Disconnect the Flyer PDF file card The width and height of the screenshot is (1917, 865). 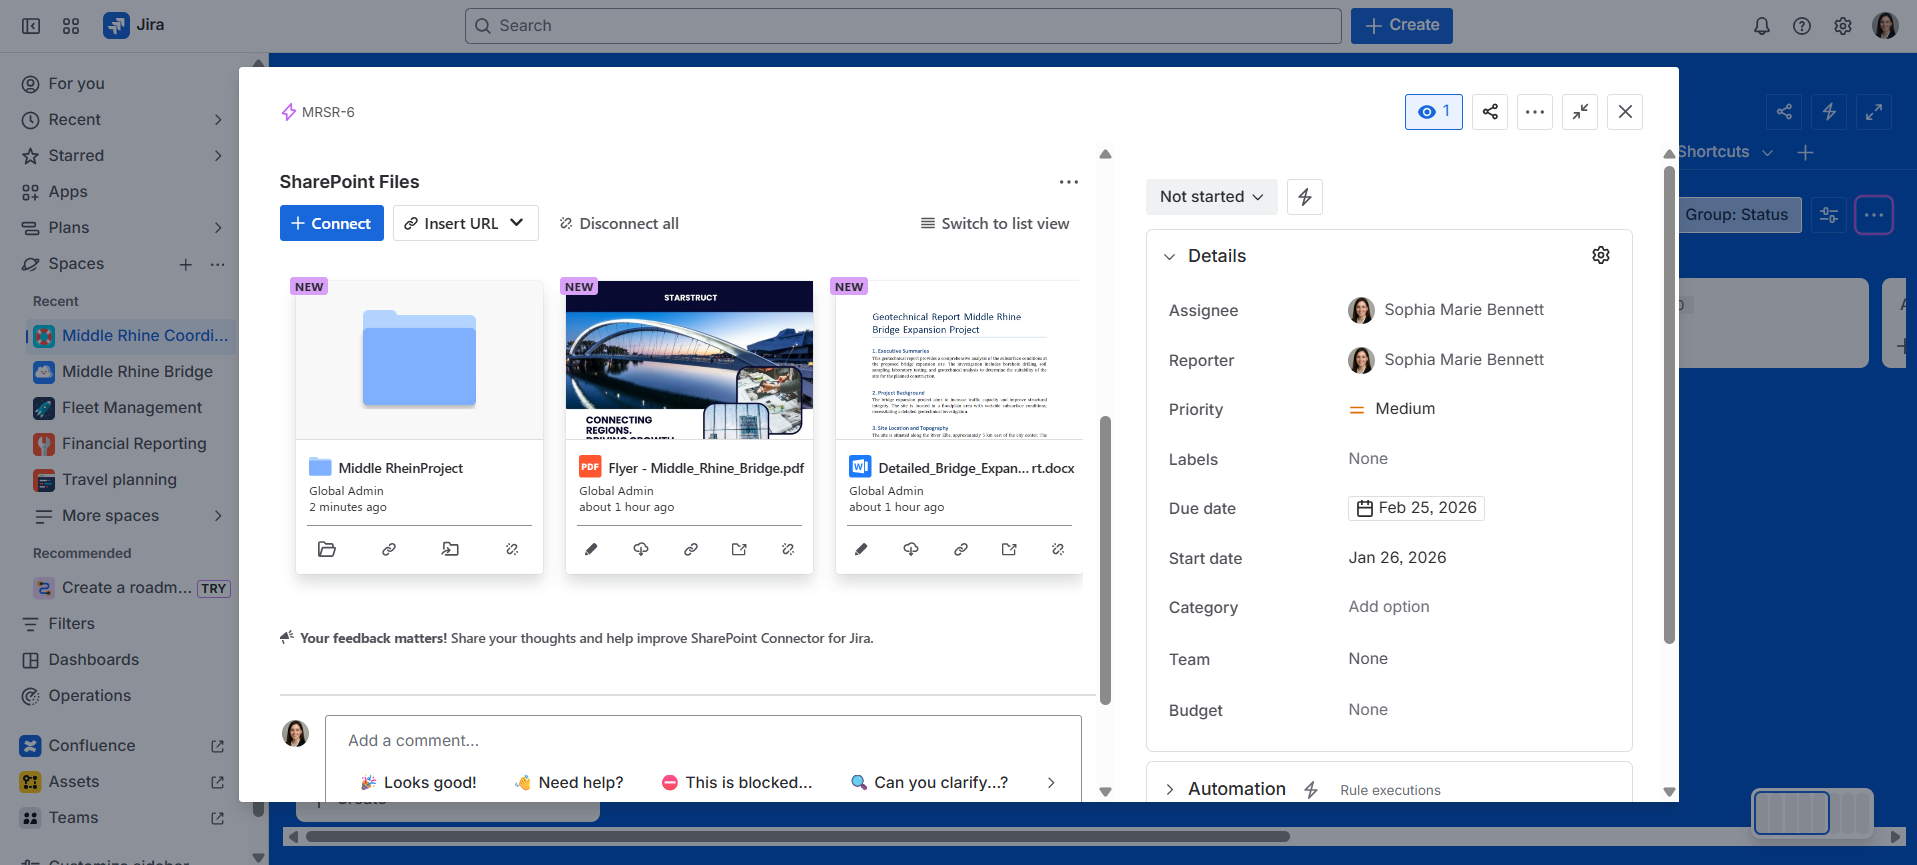click(788, 549)
